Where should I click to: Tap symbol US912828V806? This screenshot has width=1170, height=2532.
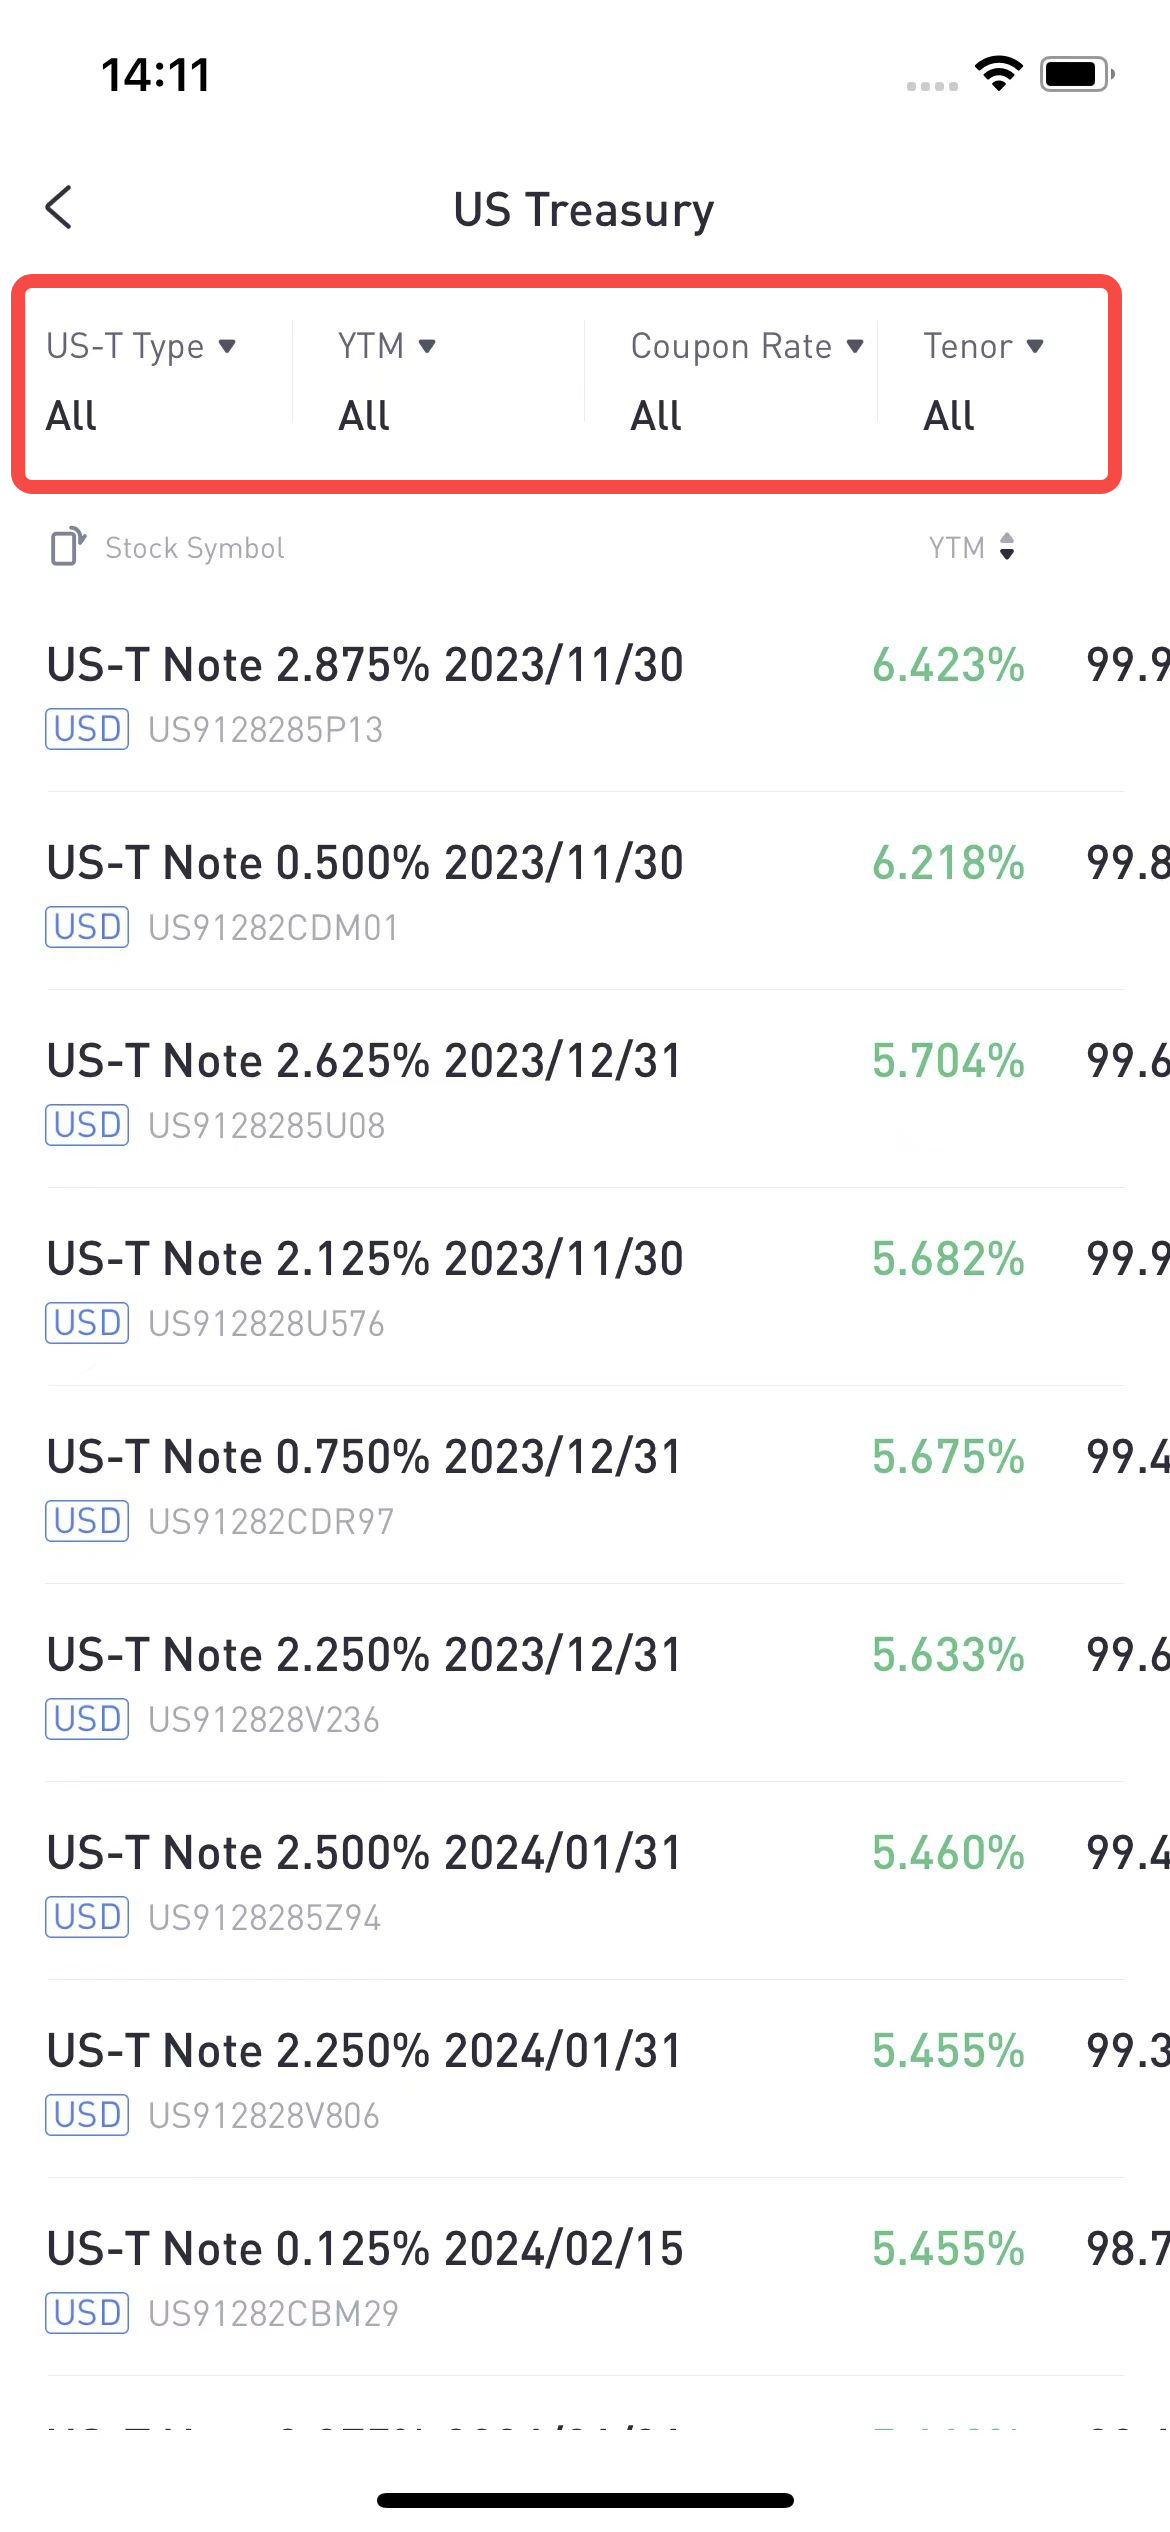click(x=264, y=2116)
